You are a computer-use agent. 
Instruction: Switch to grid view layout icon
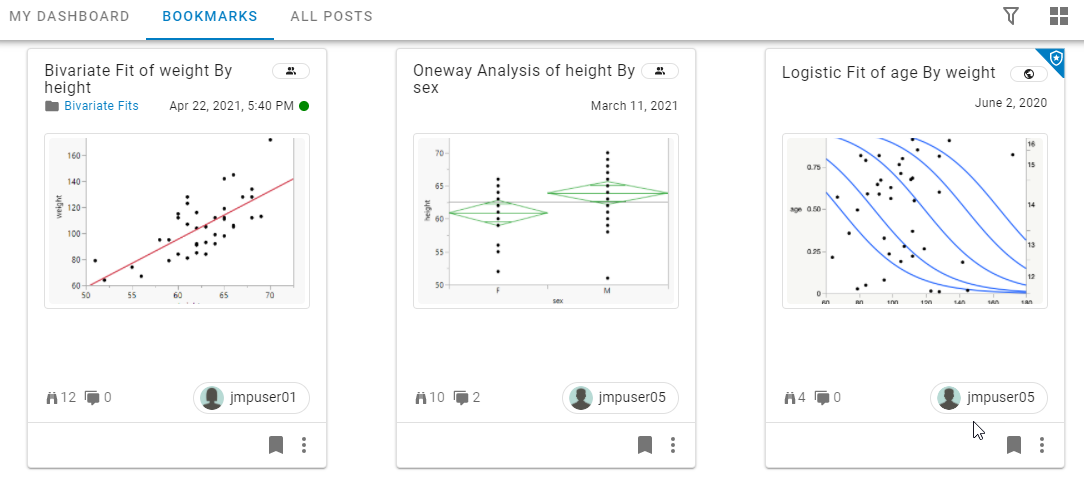tap(1059, 16)
